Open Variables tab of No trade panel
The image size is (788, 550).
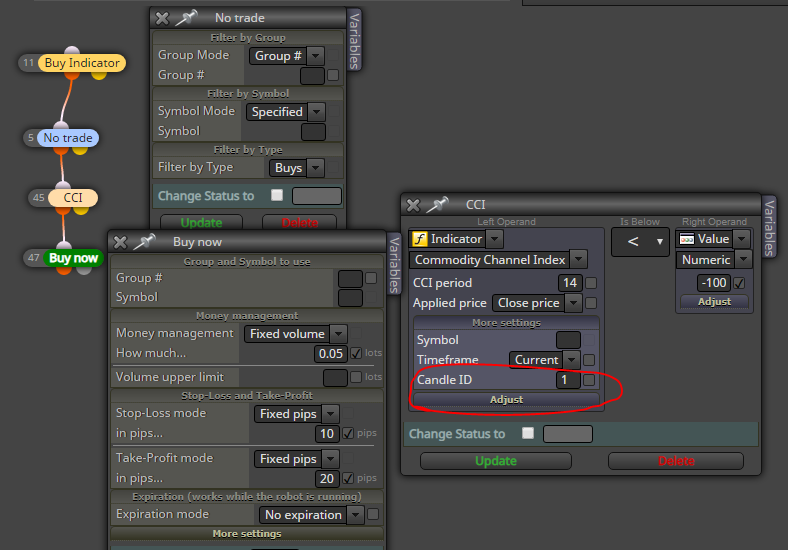(354, 41)
